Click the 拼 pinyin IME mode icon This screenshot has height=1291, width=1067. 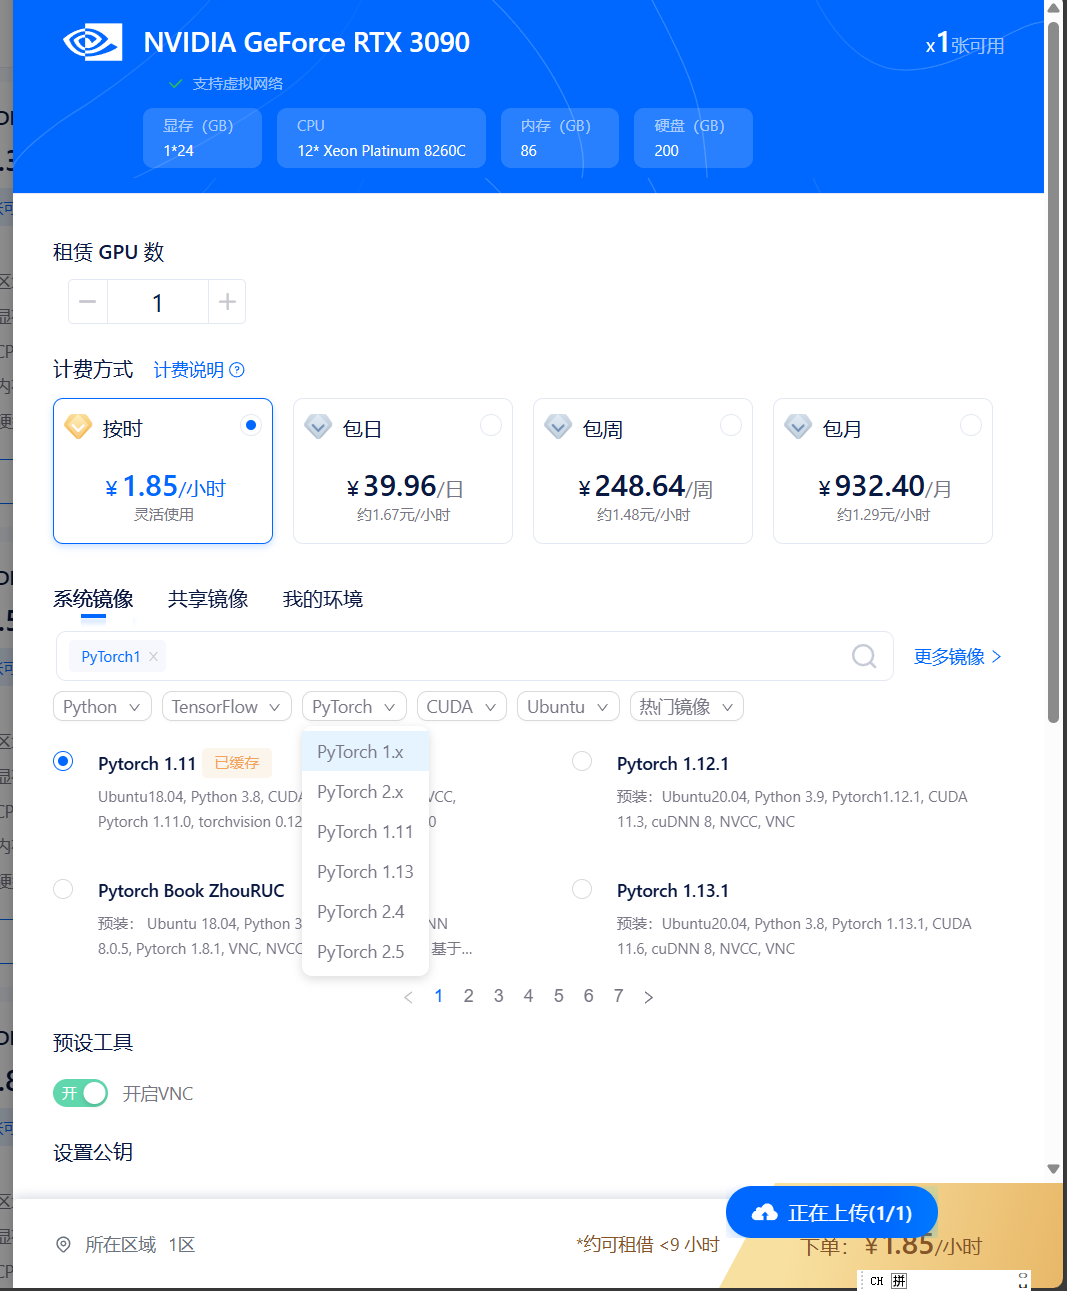point(899,1281)
